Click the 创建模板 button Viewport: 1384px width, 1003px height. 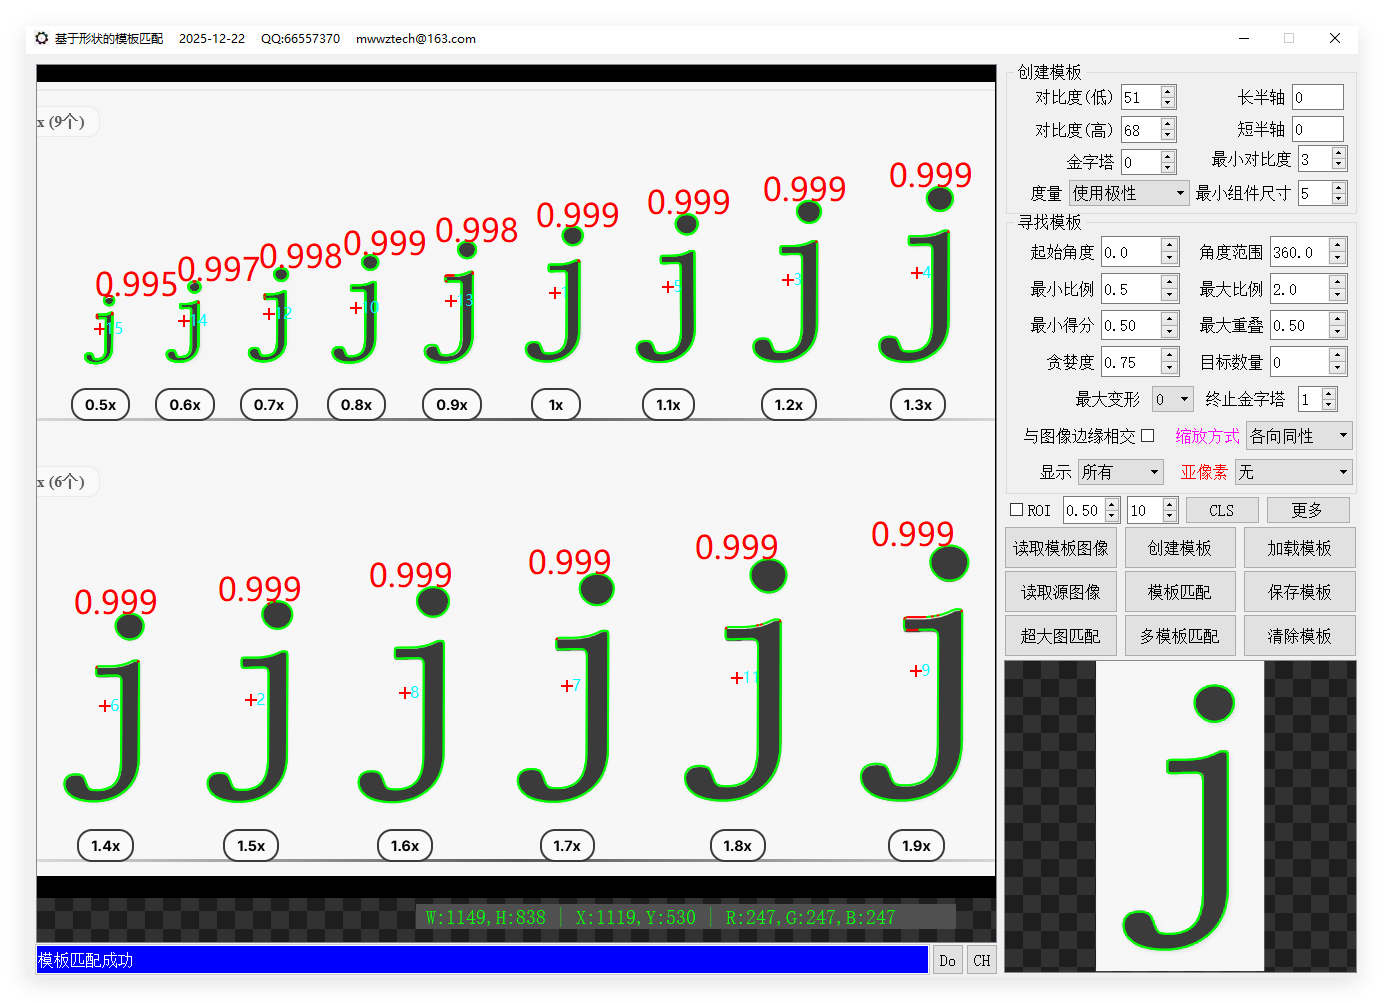pyautogui.click(x=1179, y=548)
